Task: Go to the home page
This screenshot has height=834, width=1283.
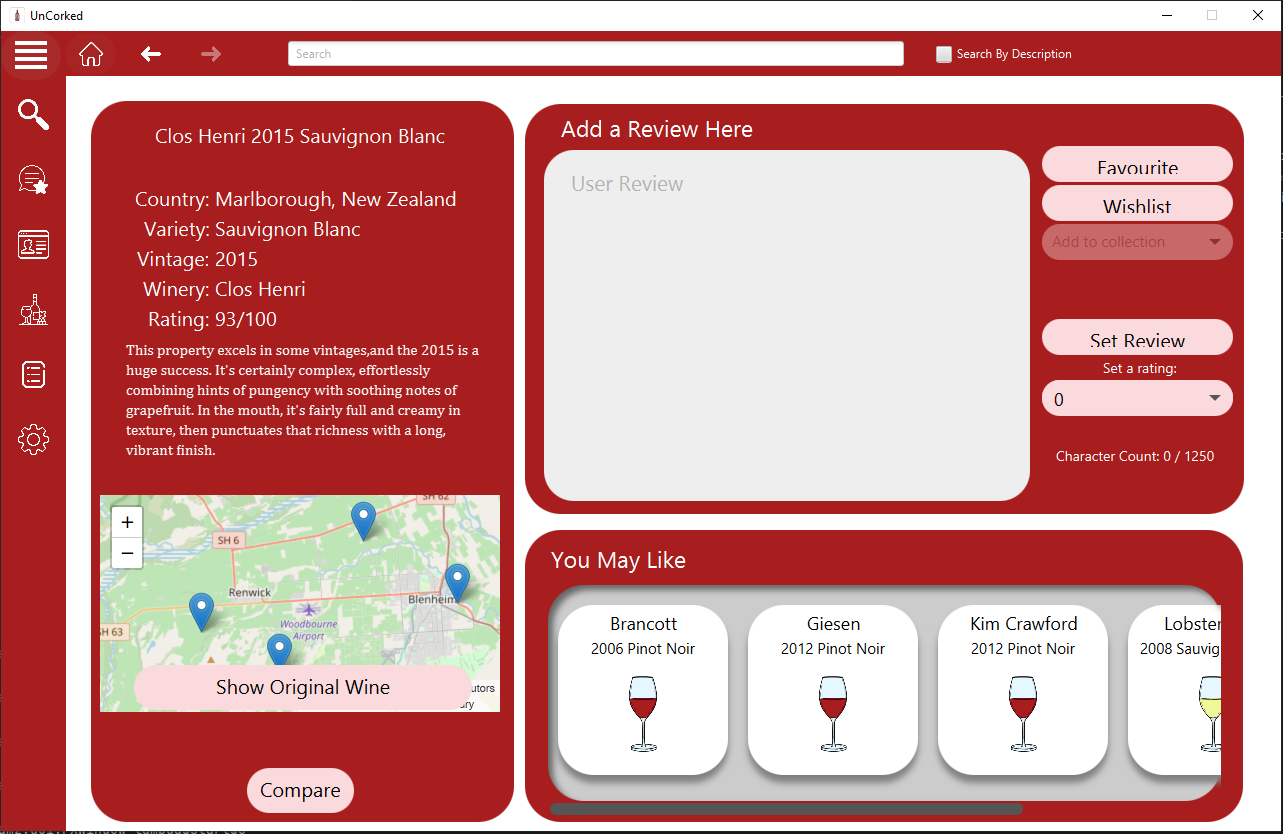Action: 91,54
